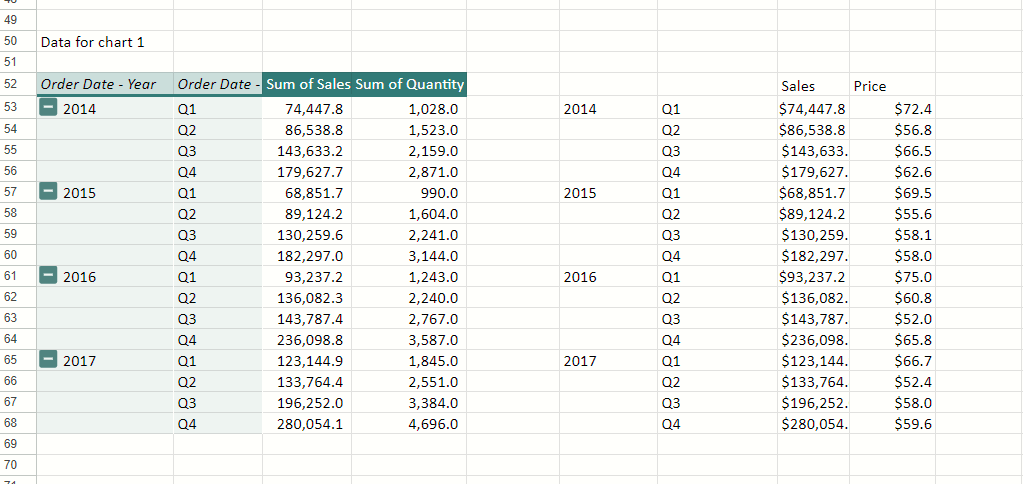Viewport: 1023px width, 484px height.
Task: Select cell with sales value 130,259.6
Action: (x=307, y=234)
